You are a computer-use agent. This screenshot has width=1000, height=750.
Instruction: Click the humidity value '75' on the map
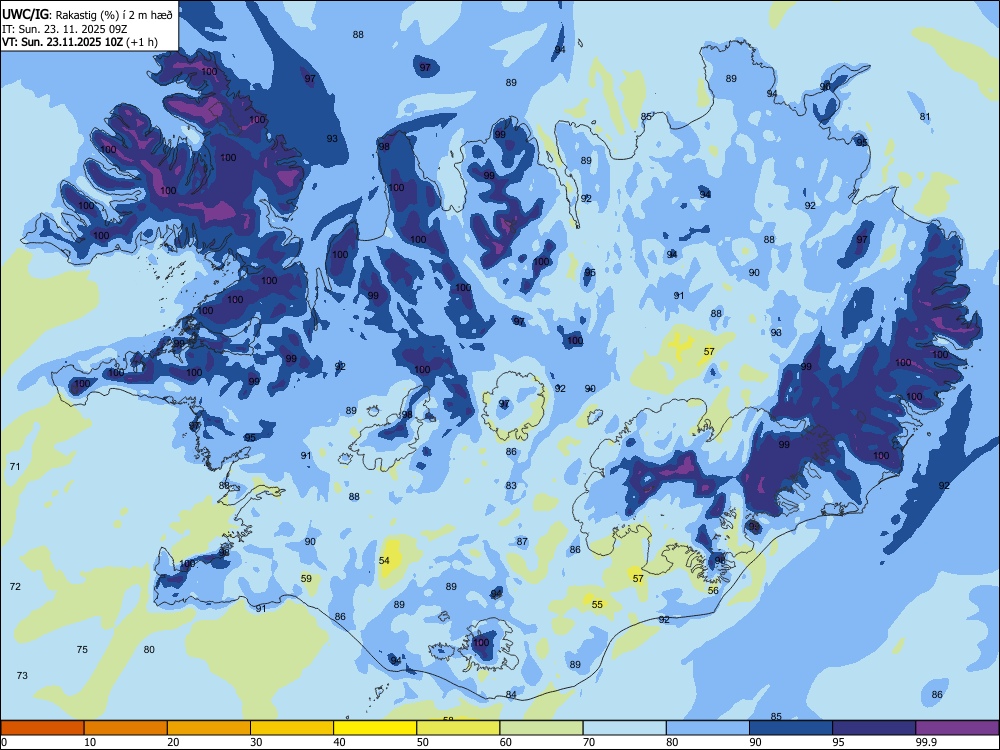(x=82, y=649)
